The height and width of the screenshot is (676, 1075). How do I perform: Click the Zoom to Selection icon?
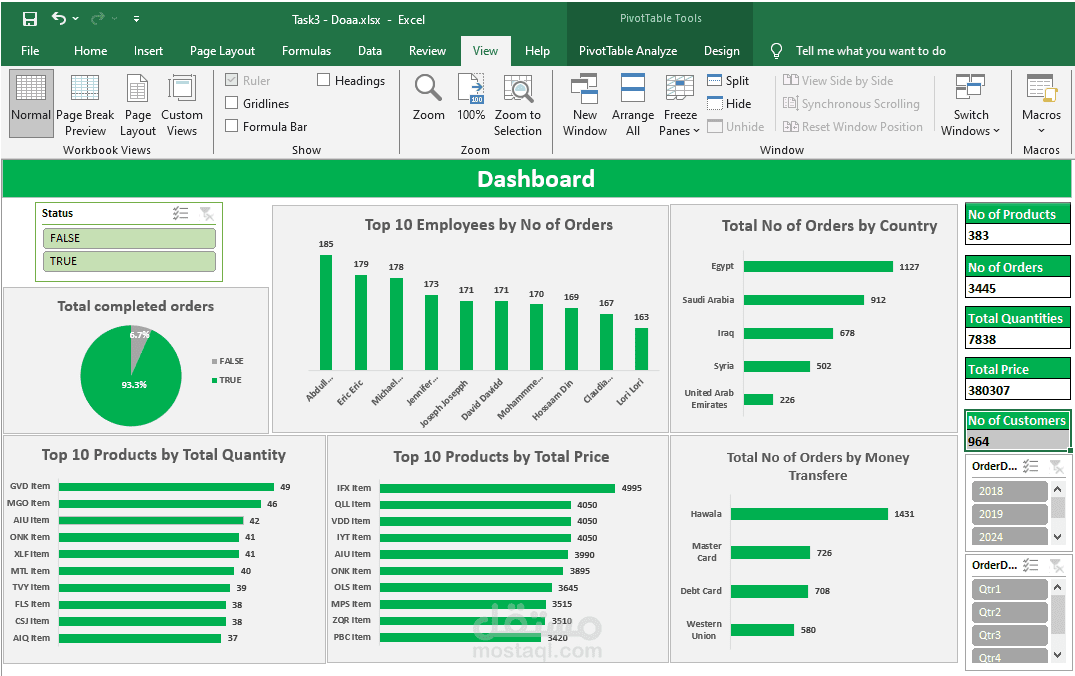pyautogui.click(x=518, y=100)
